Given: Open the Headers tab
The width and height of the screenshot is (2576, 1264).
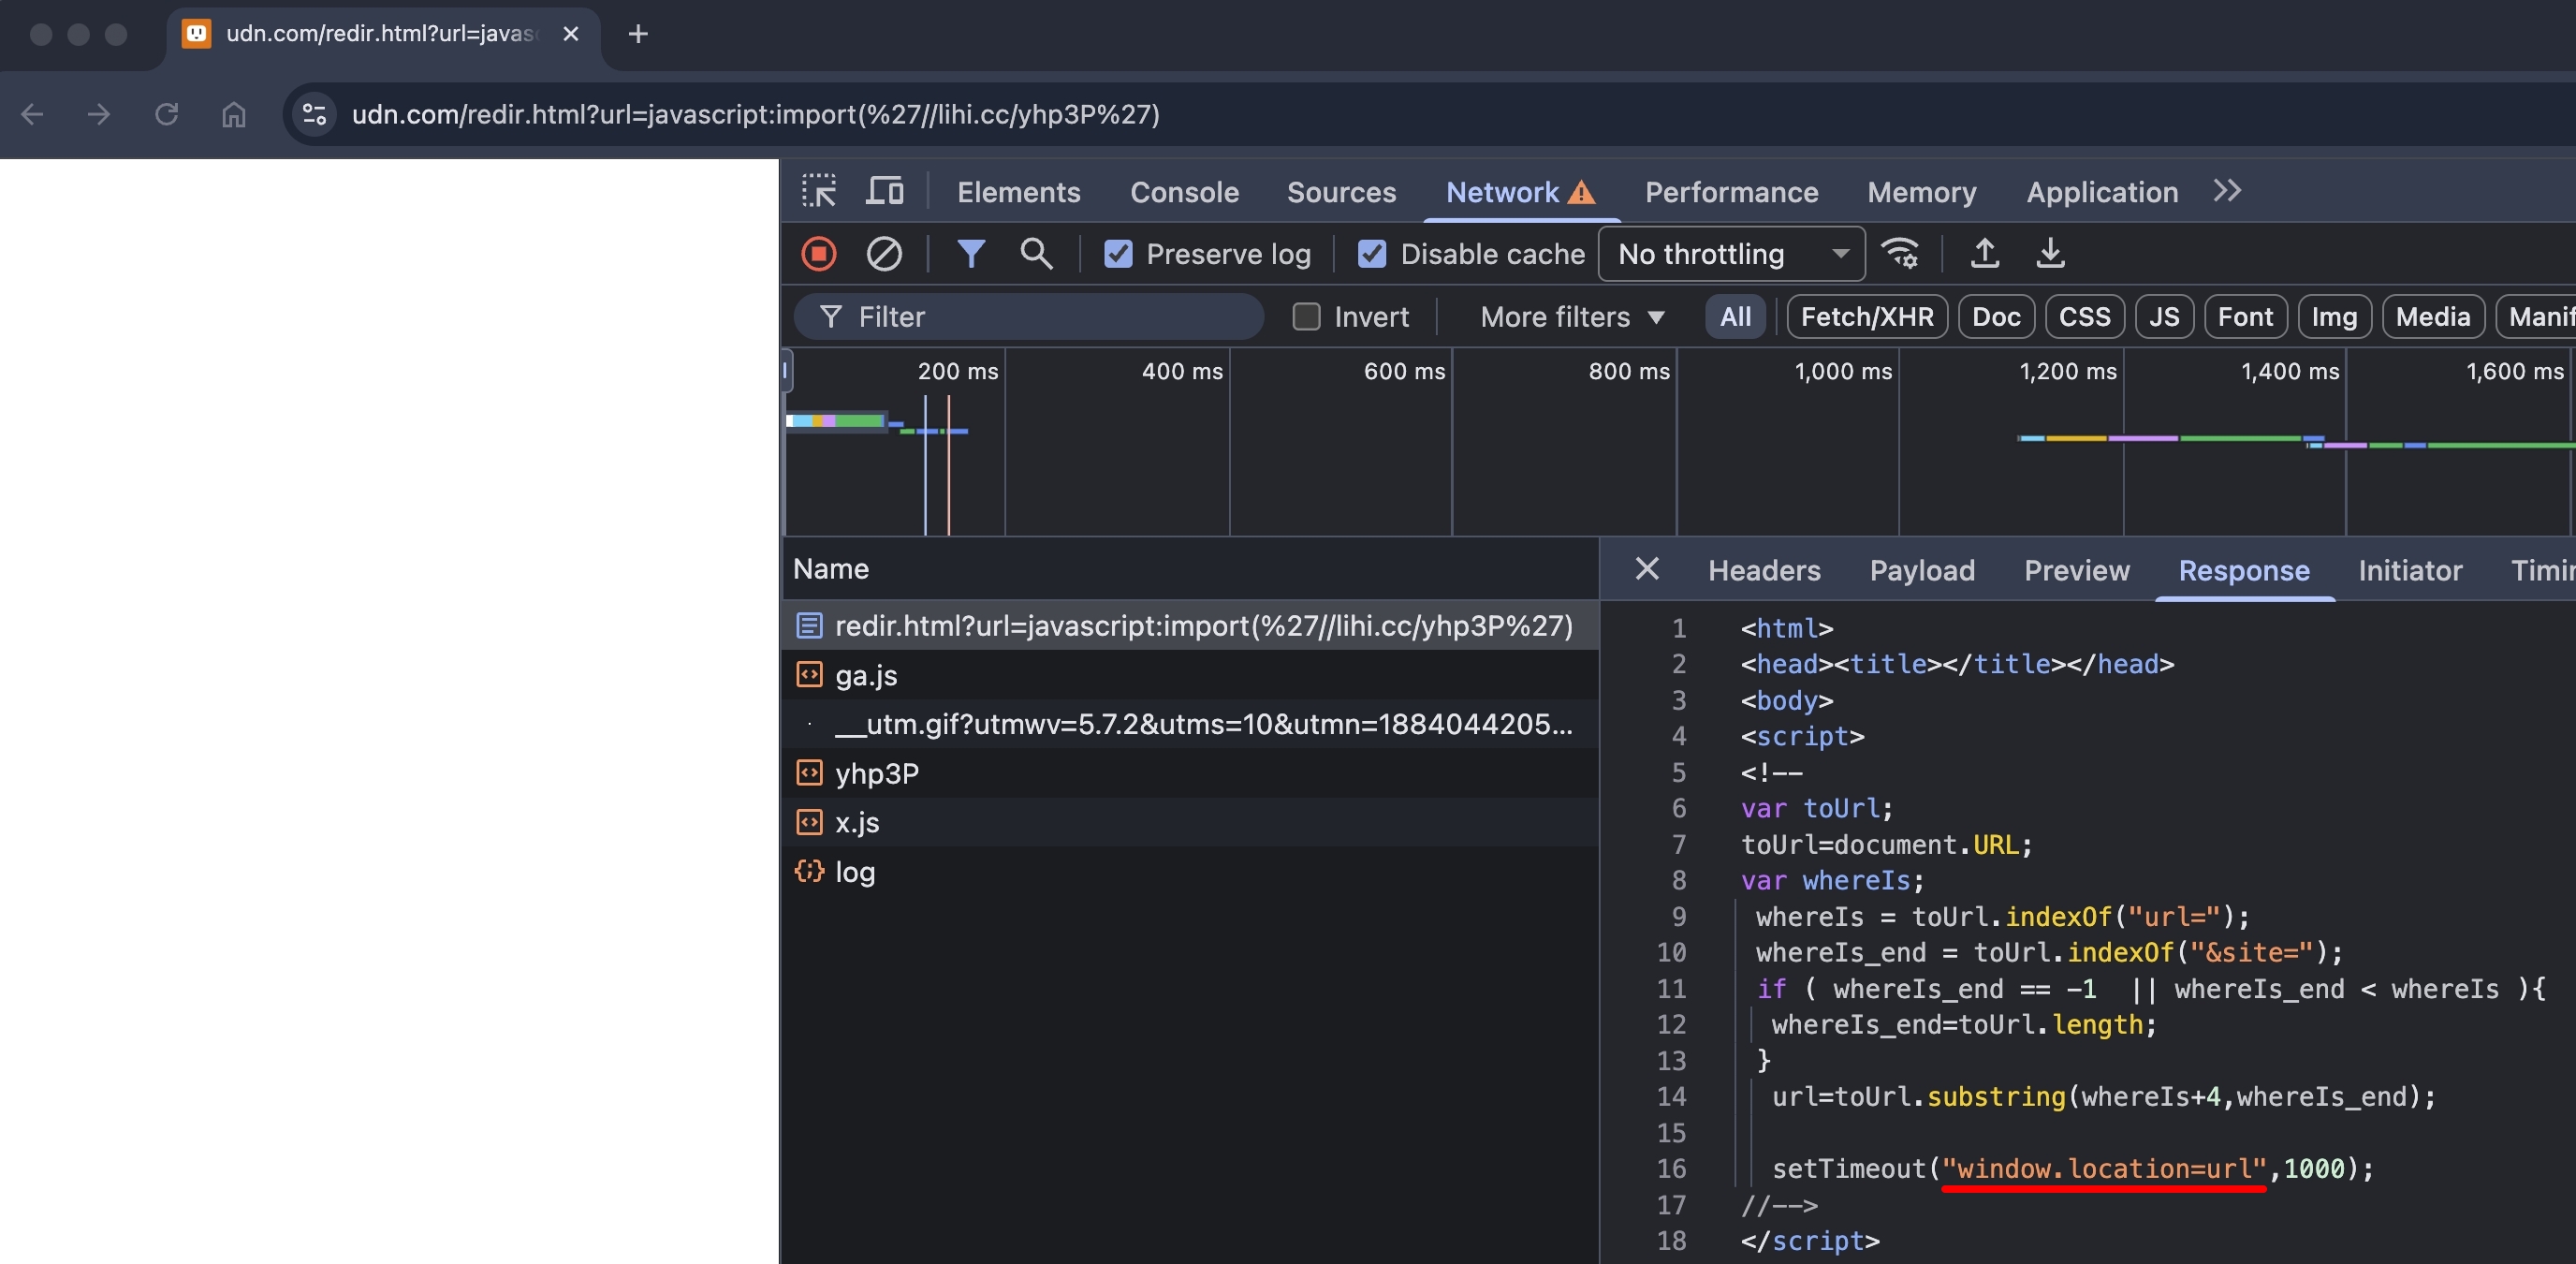Looking at the screenshot, I should point(1764,570).
